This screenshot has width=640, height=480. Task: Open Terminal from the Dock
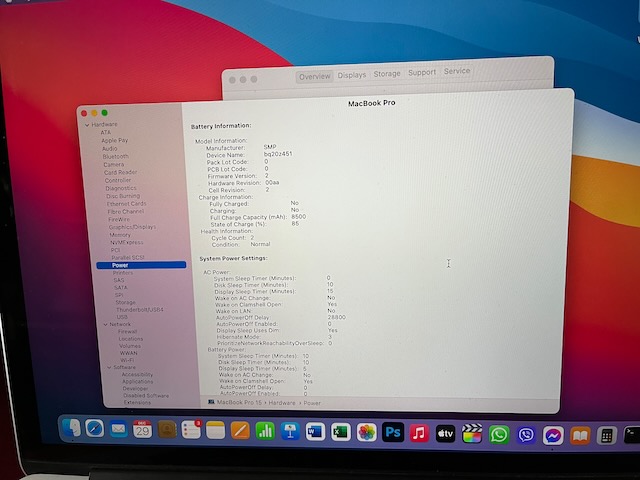[632, 435]
